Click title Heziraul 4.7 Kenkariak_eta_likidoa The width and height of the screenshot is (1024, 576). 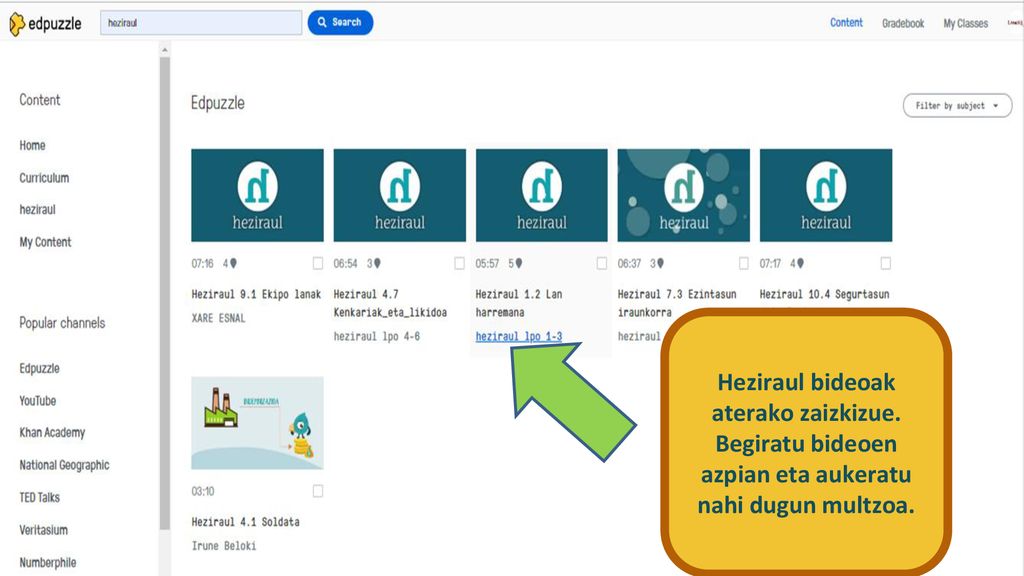pyautogui.click(x=390, y=304)
